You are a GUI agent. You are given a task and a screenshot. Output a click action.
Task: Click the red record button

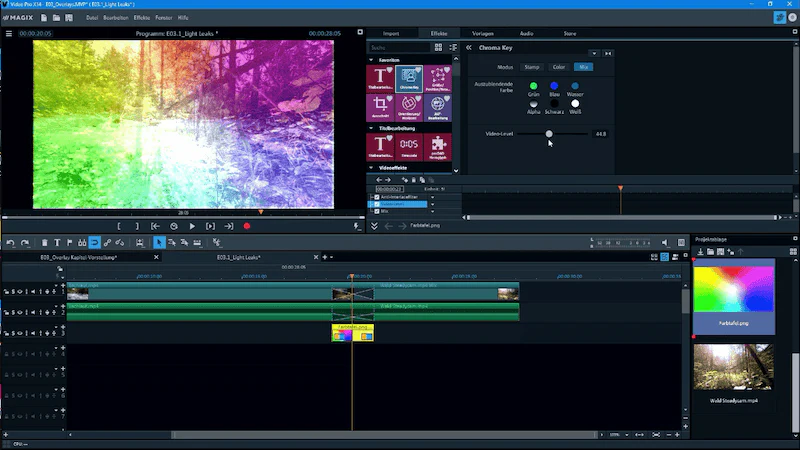(x=247, y=227)
